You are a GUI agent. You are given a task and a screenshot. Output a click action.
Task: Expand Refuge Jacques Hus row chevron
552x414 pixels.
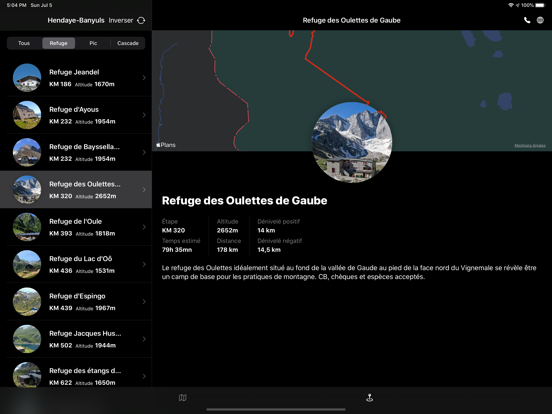click(x=144, y=339)
